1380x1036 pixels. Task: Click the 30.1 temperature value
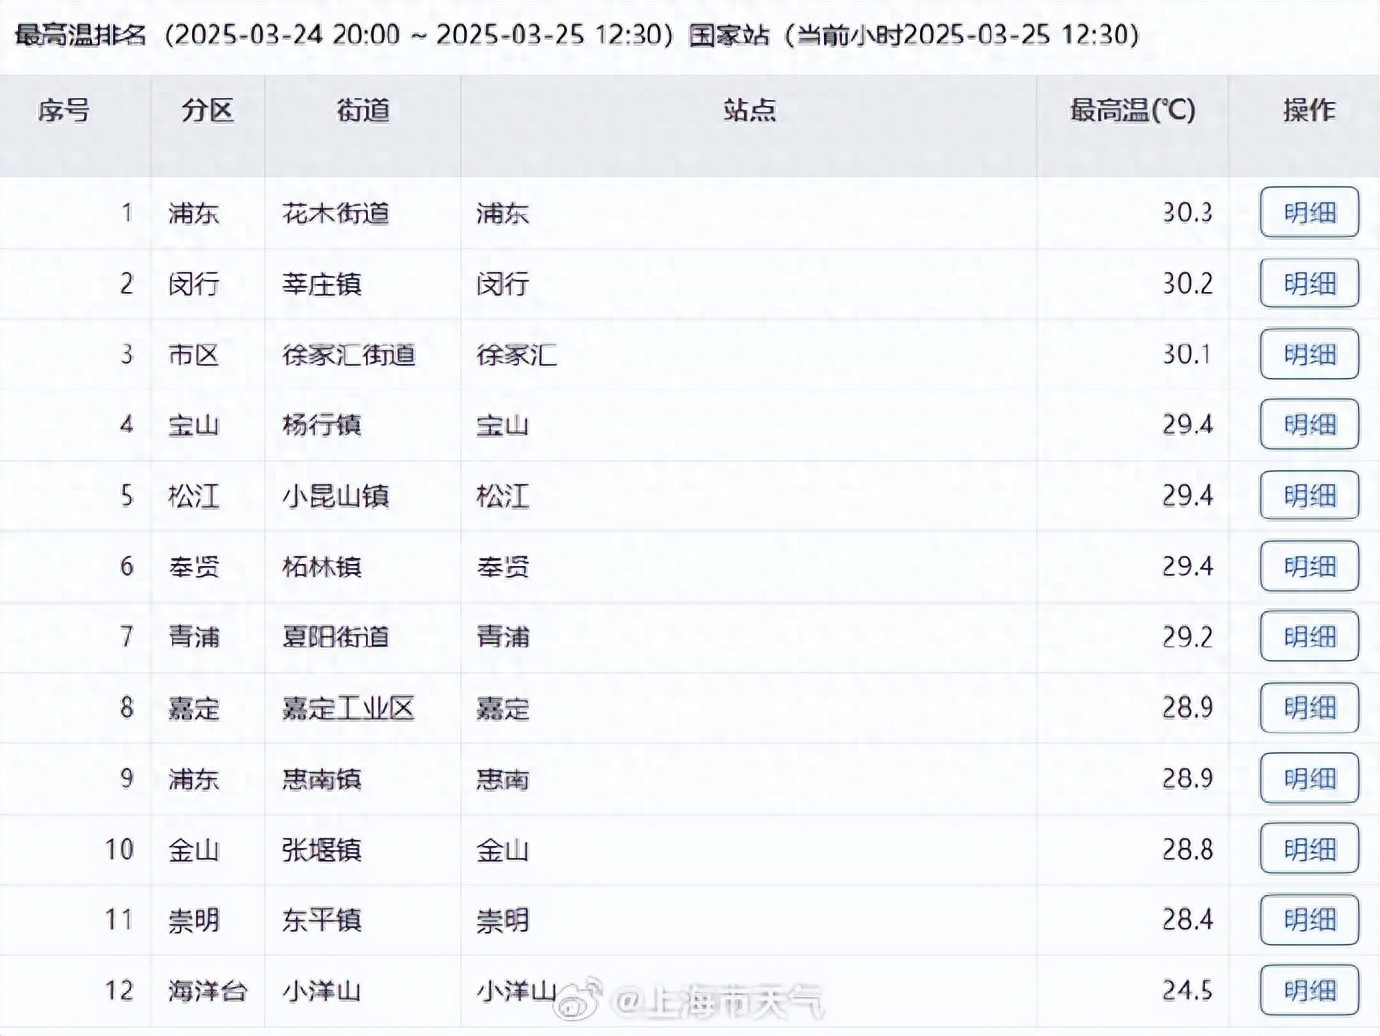1187,354
